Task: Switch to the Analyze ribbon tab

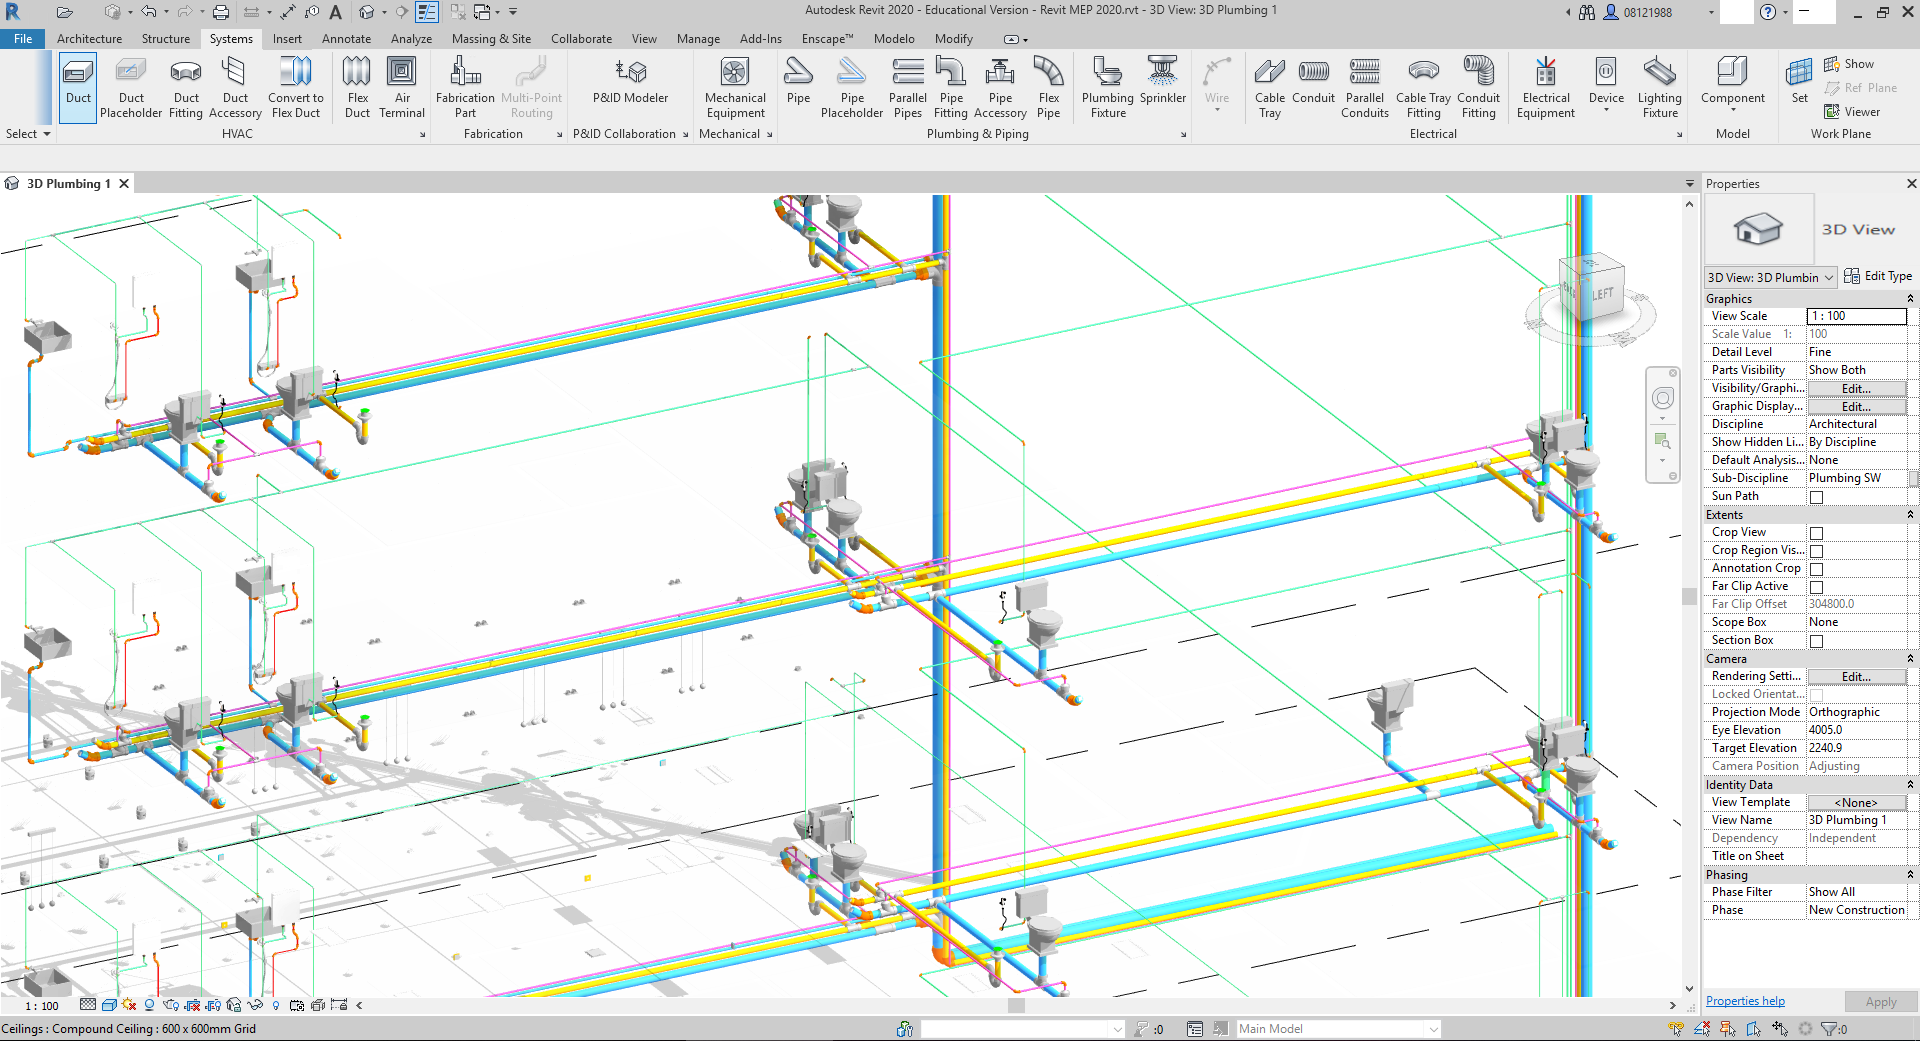Action: (x=411, y=39)
